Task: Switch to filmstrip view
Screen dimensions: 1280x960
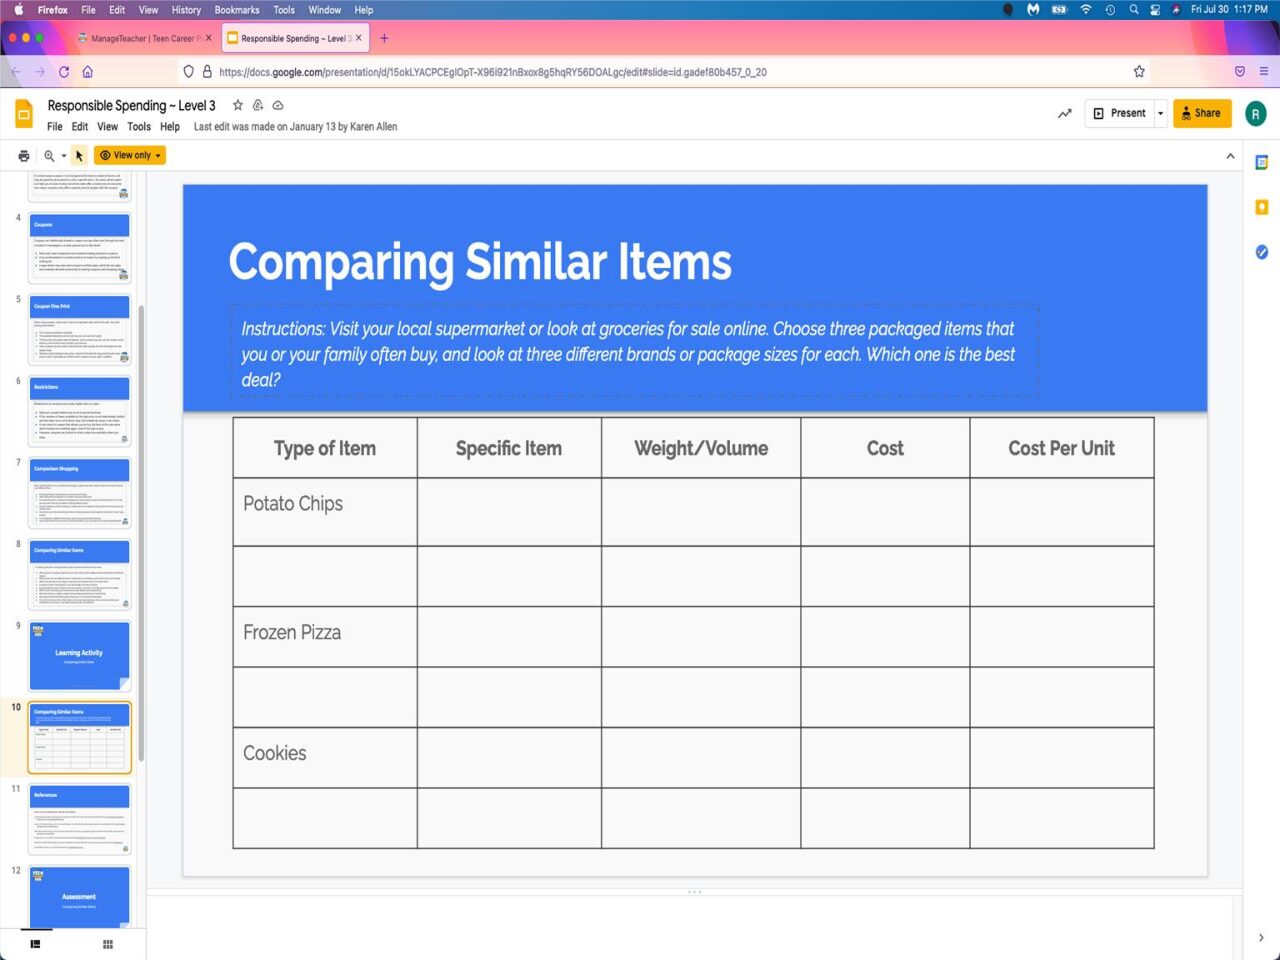Action: (35, 944)
